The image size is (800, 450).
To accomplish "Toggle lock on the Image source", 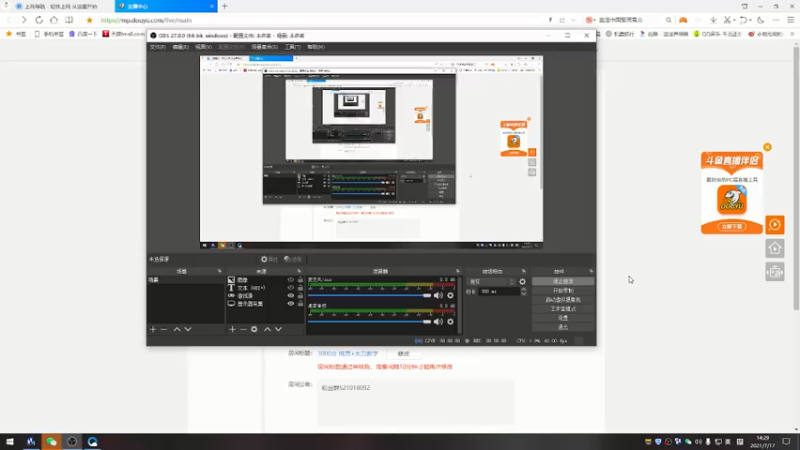I will click(300, 280).
